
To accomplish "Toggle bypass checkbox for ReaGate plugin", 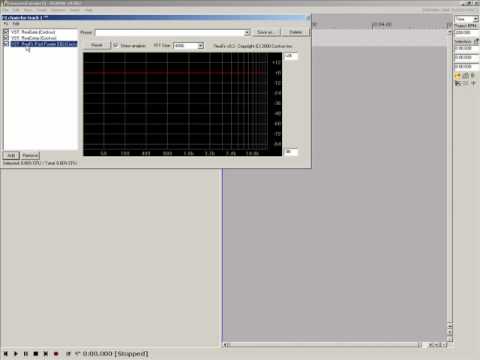I will (6, 32).
